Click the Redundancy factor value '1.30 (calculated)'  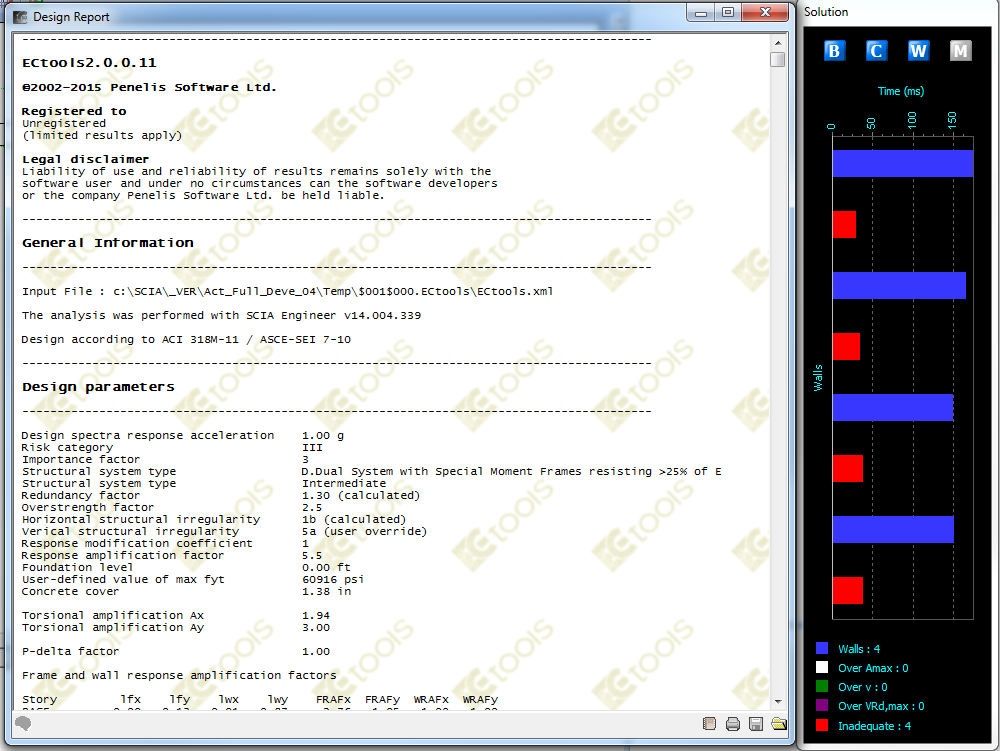361,496
